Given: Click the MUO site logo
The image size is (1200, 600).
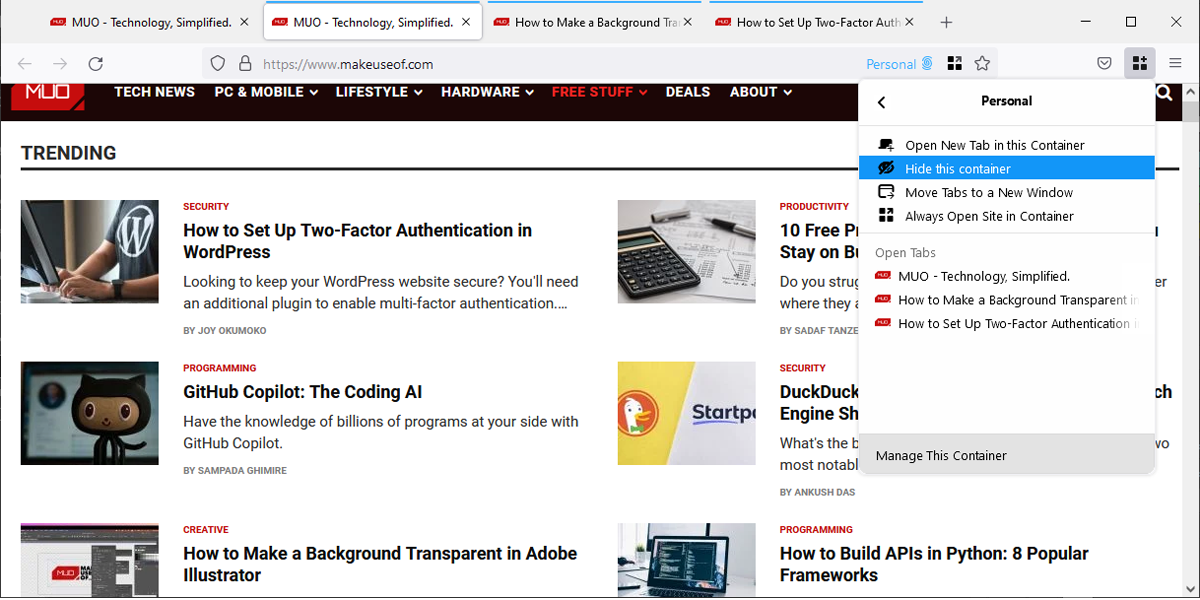Looking at the screenshot, I should [x=47, y=94].
